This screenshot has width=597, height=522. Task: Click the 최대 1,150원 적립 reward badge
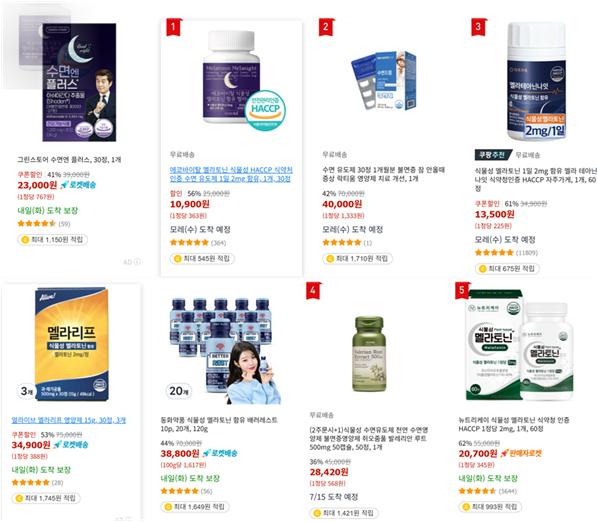point(53,239)
